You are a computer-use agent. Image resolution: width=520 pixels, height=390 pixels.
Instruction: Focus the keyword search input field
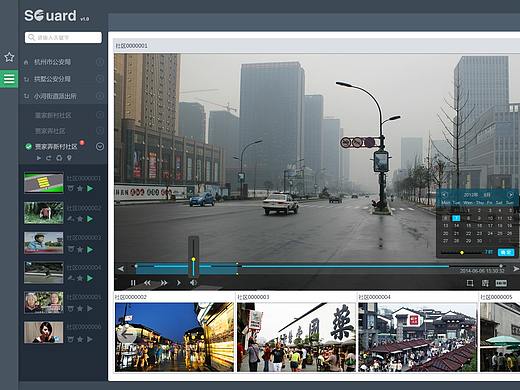tap(63, 37)
